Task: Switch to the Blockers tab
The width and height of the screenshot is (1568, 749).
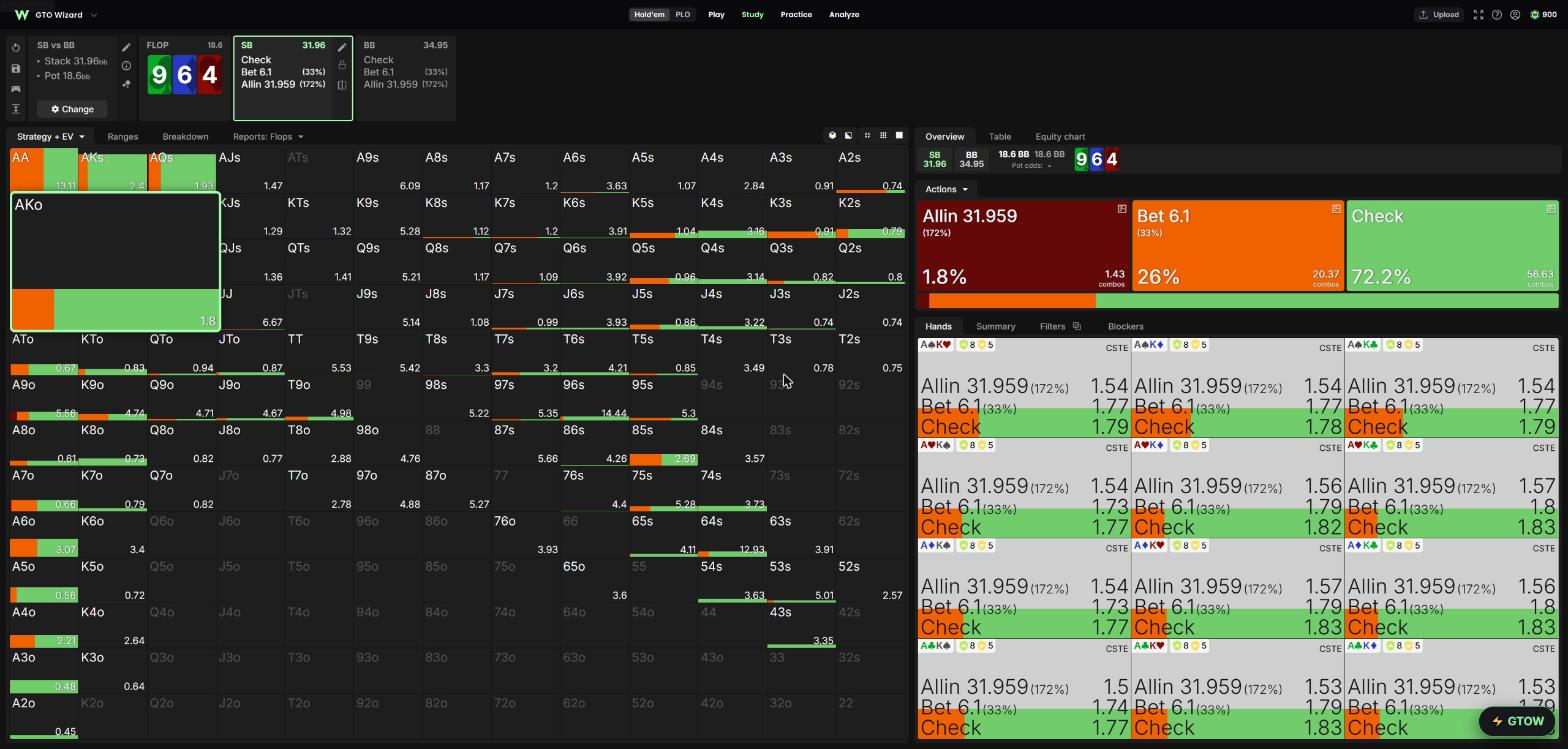Action: pos(1126,326)
